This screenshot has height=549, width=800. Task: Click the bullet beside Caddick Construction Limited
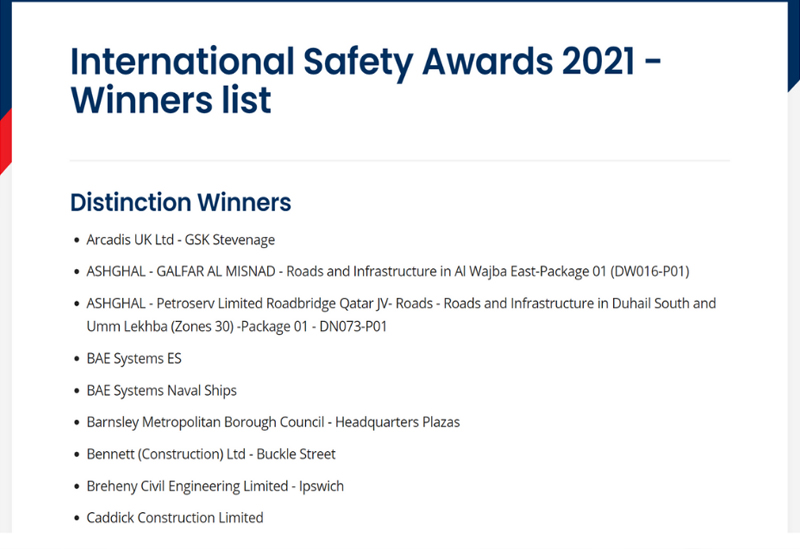pos(77,518)
